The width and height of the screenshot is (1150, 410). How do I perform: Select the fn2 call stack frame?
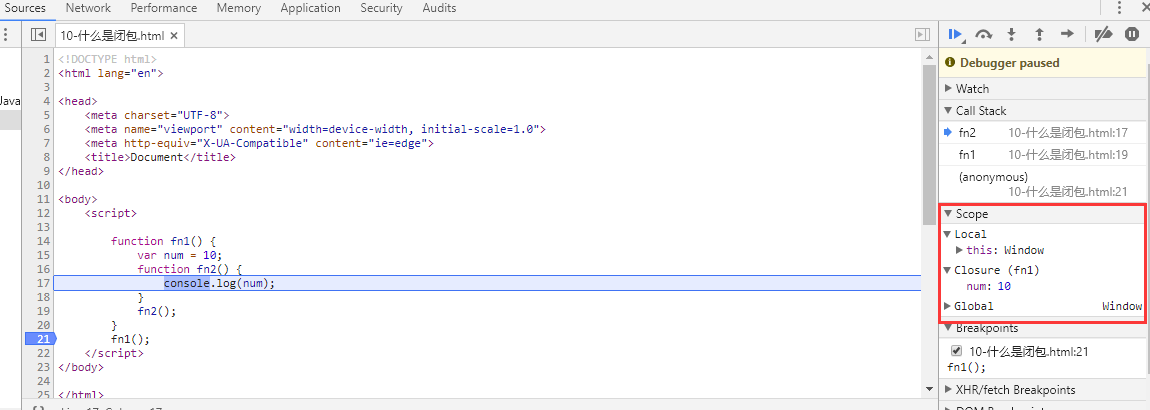pyautogui.click(x=1043, y=133)
